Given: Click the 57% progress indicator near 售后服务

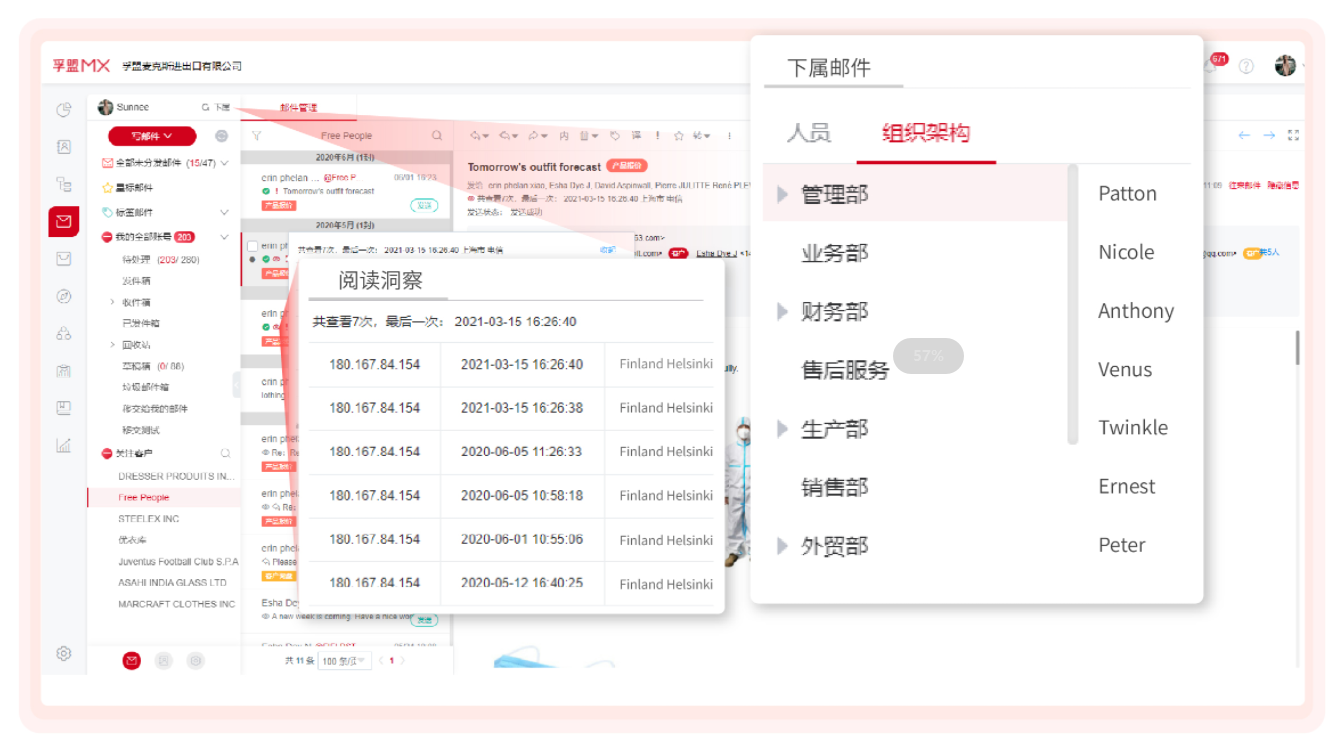Looking at the screenshot, I should (928, 356).
